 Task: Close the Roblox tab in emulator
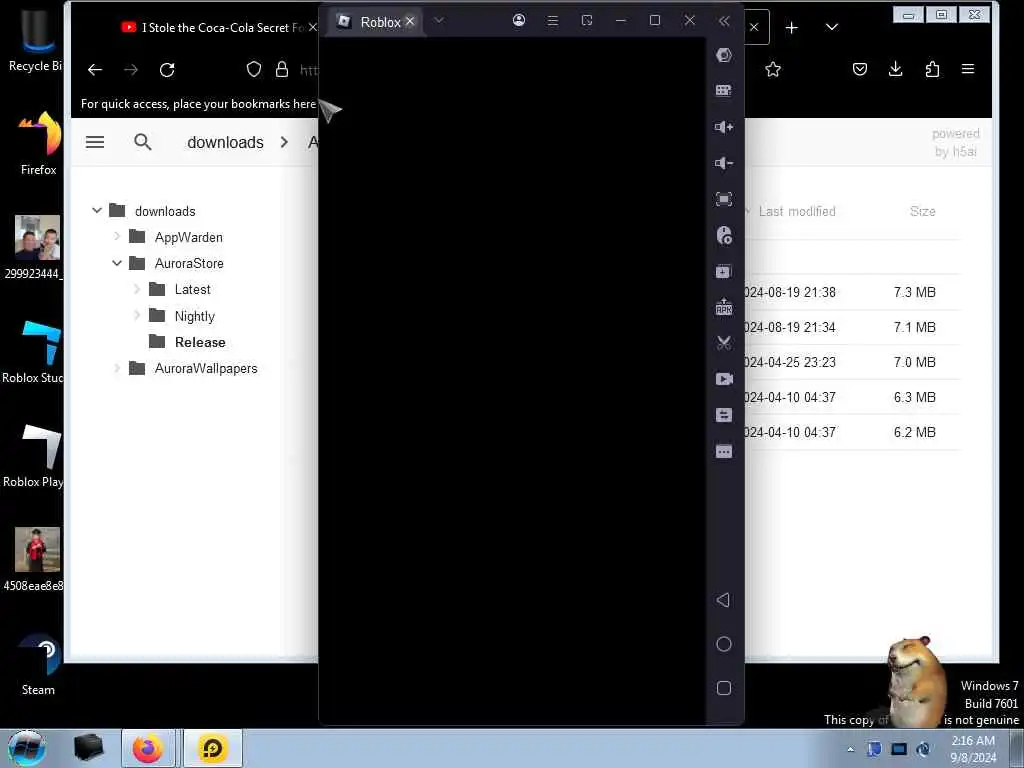pos(409,21)
